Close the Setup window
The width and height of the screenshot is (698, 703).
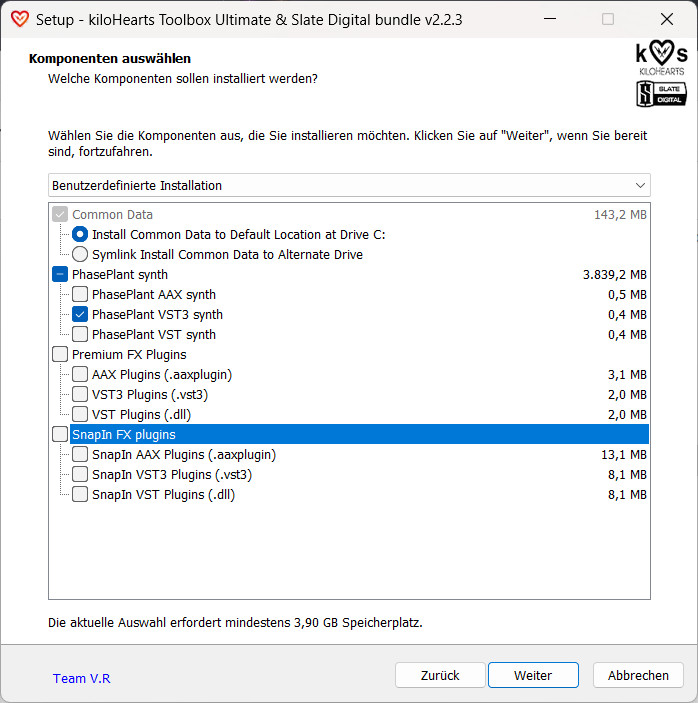click(x=667, y=19)
